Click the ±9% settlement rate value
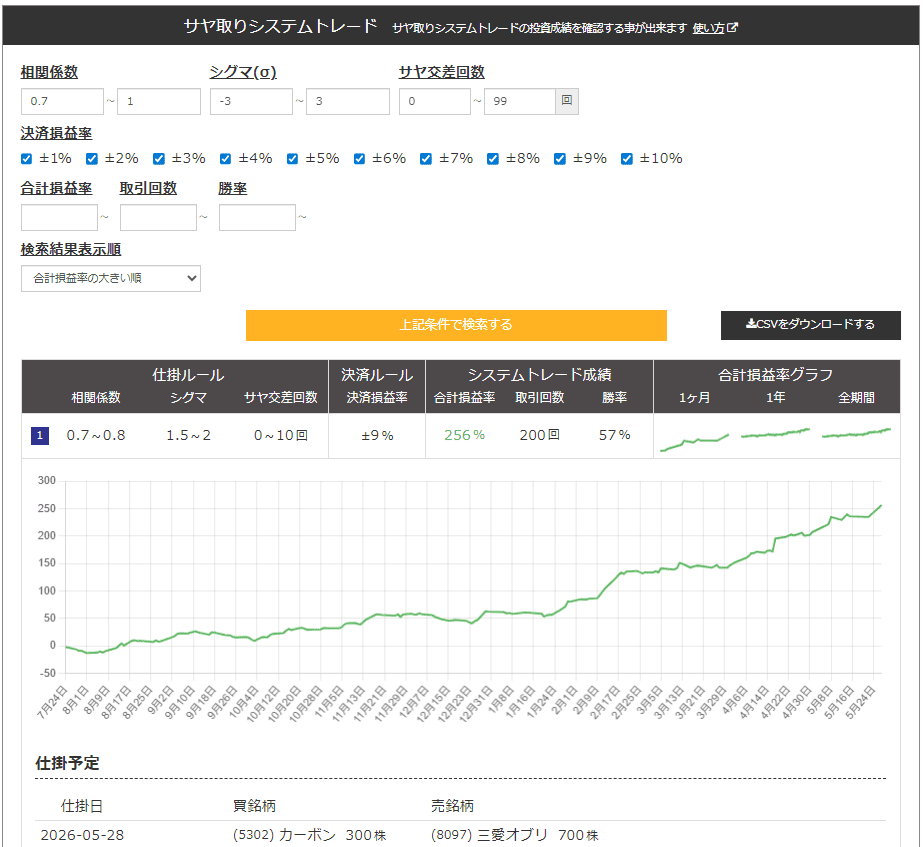 377,436
